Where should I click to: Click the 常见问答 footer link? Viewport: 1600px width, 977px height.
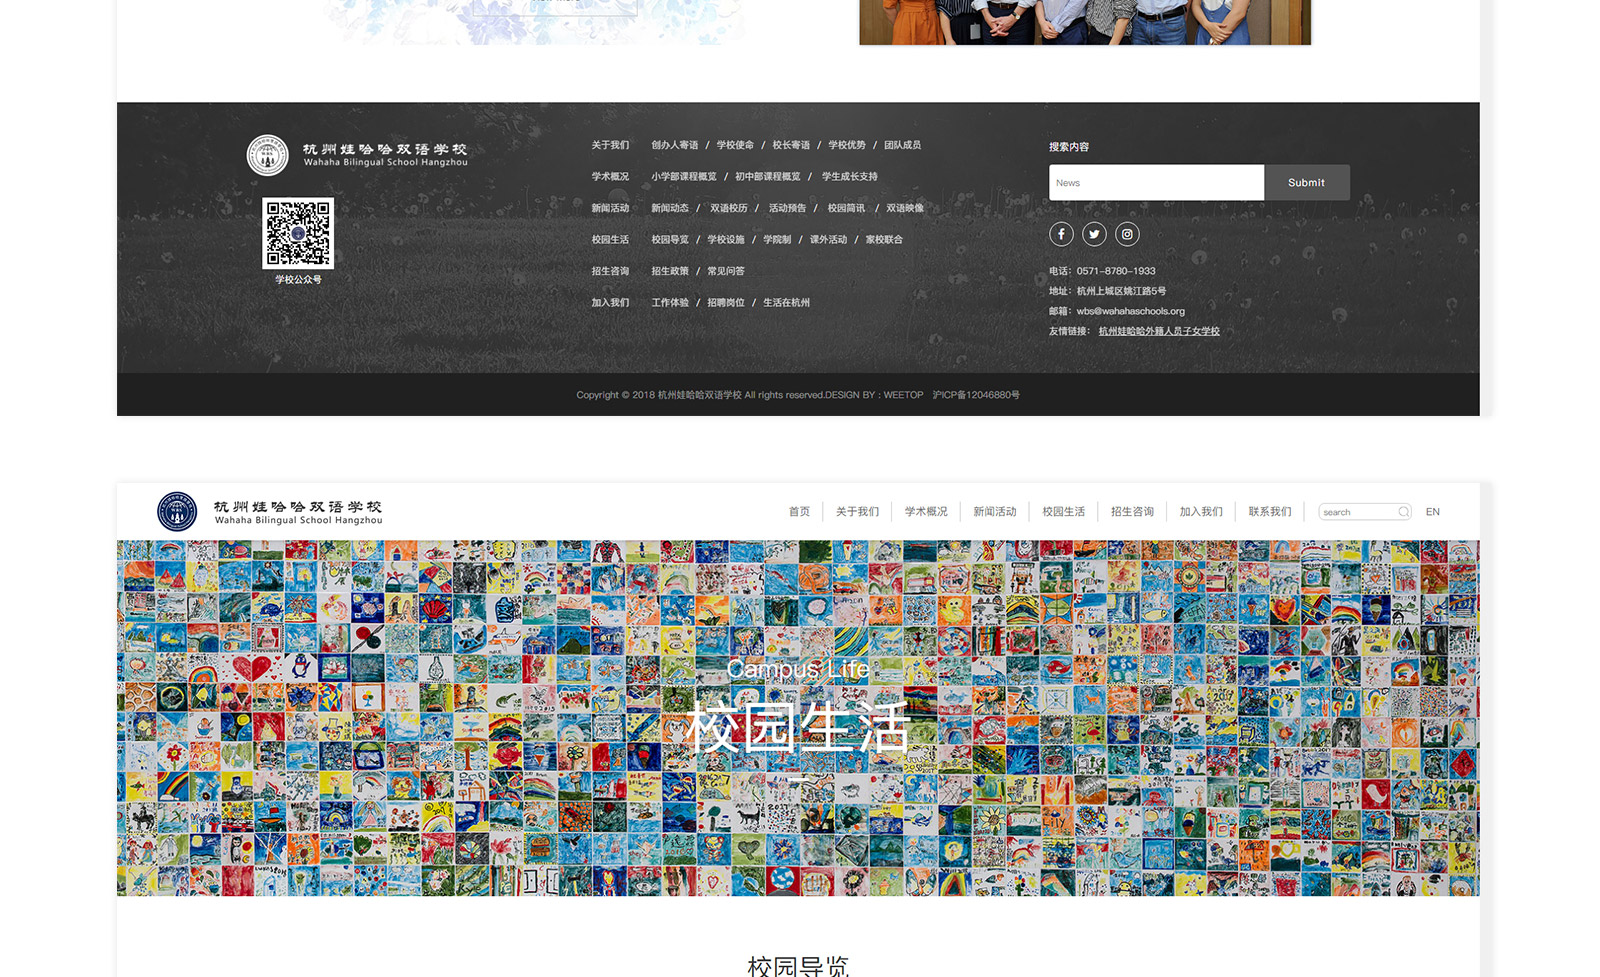(x=726, y=271)
